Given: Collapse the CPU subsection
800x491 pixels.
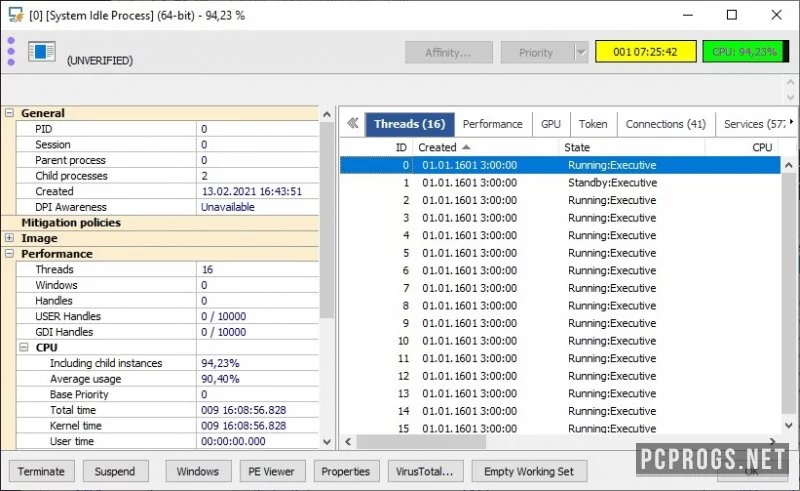Looking at the screenshot, I should coord(24,347).
